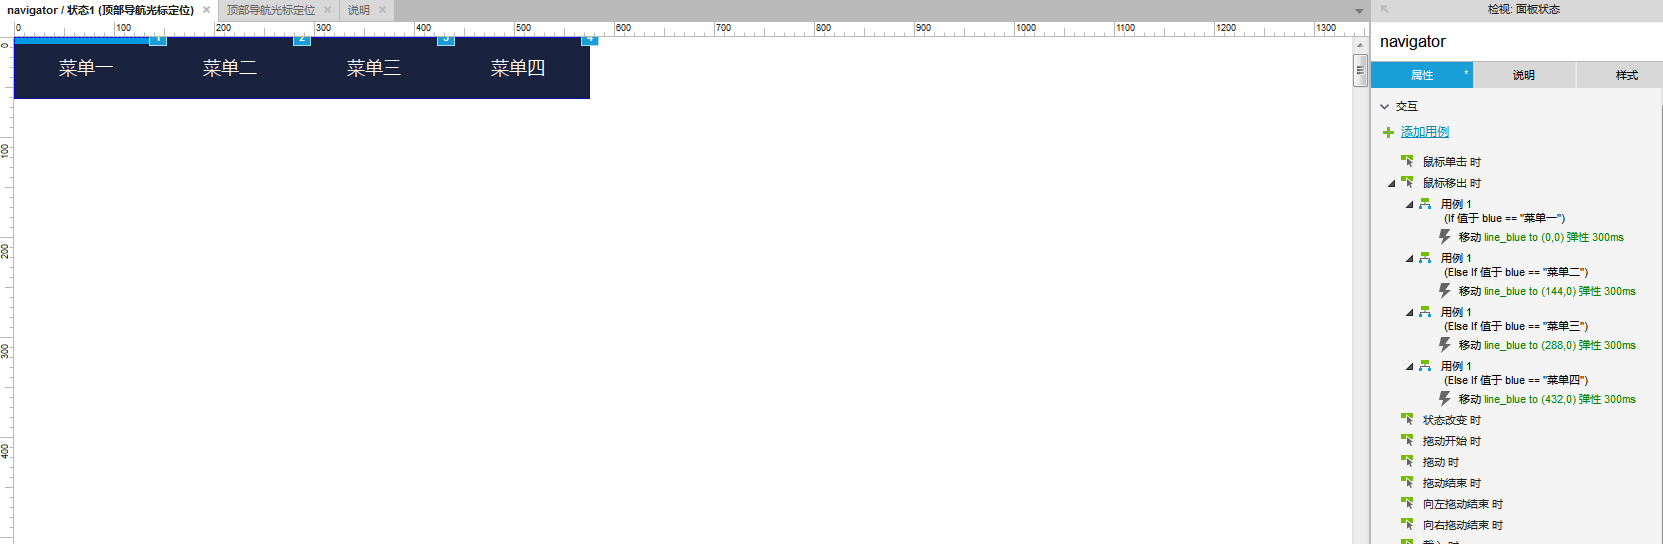Collapse the 交互 section chevron
The width and height of the screenshot is (1663, 544).
click(1385, 106)
